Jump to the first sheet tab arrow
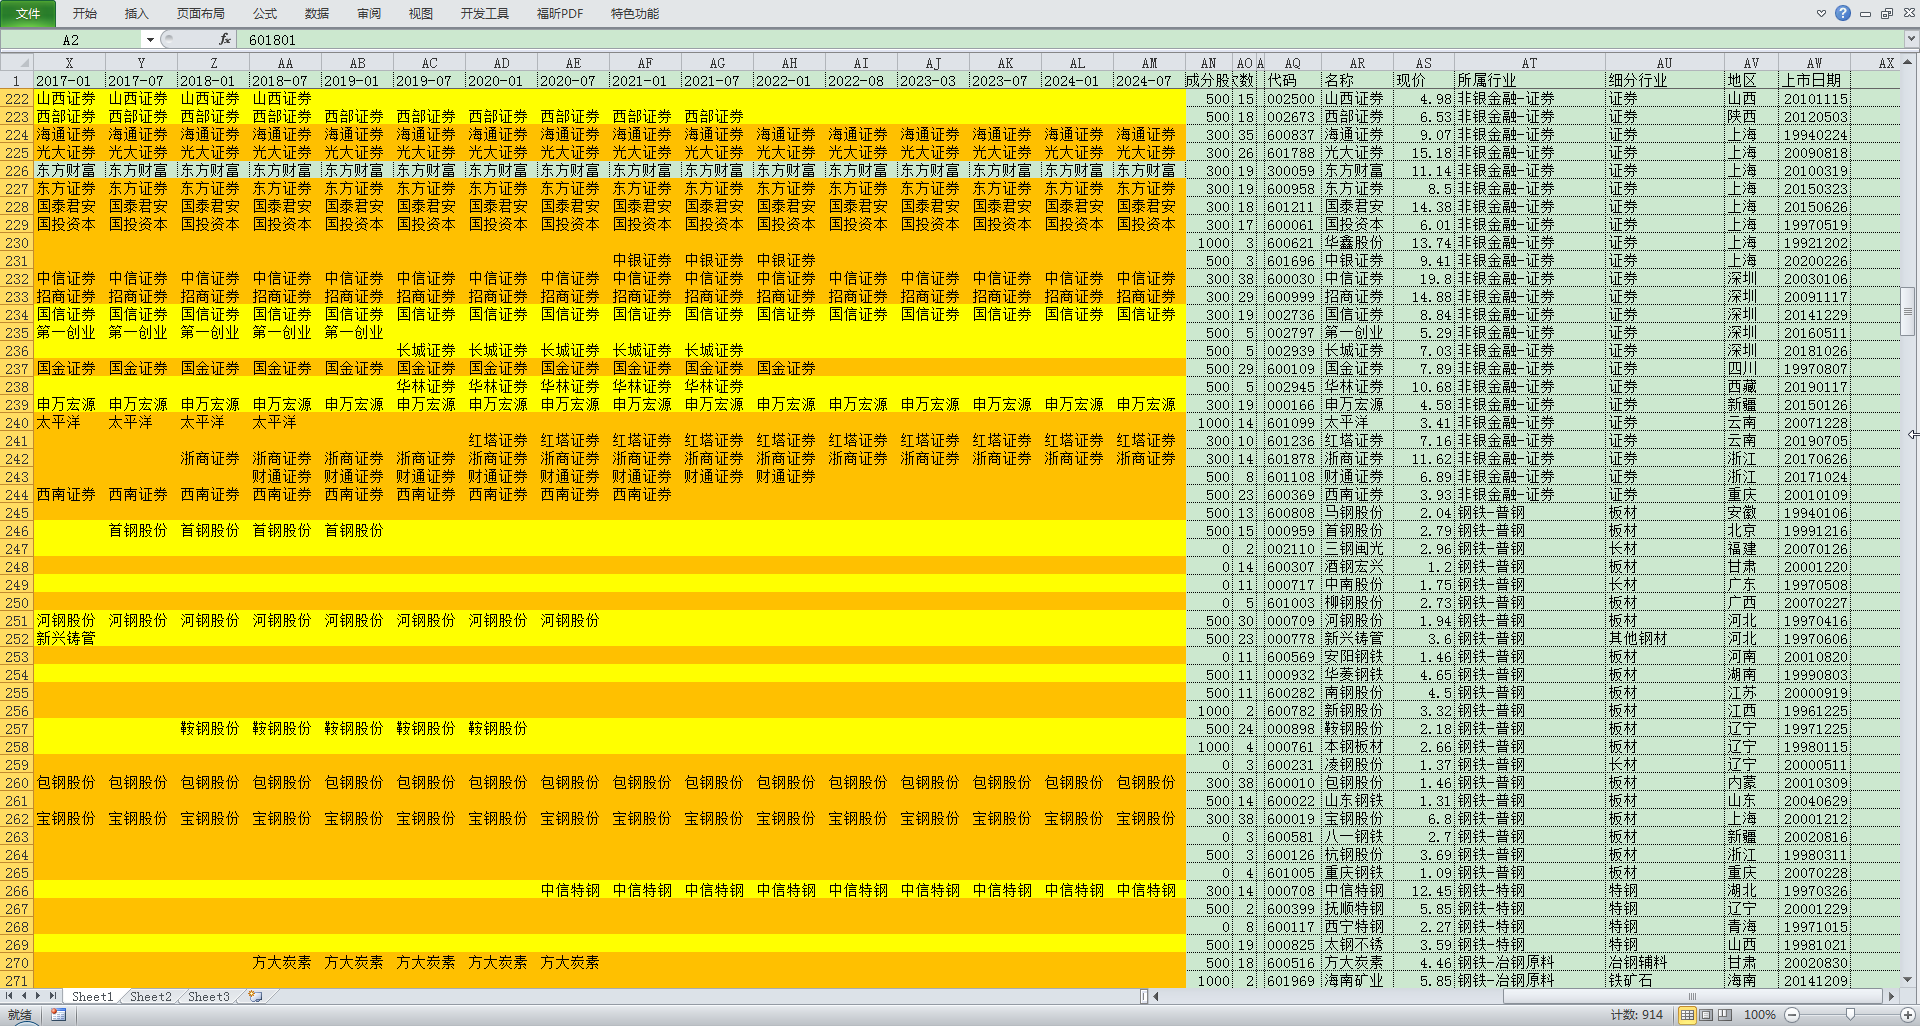Screen dimensions: 1920x1026 point(9,996)
